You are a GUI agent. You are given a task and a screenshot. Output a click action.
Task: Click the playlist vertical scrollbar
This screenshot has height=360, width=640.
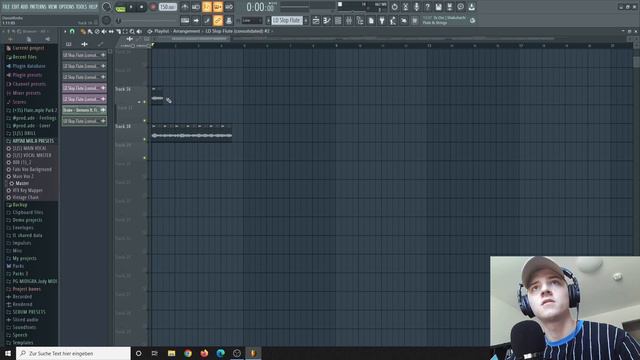click(636, 62)
